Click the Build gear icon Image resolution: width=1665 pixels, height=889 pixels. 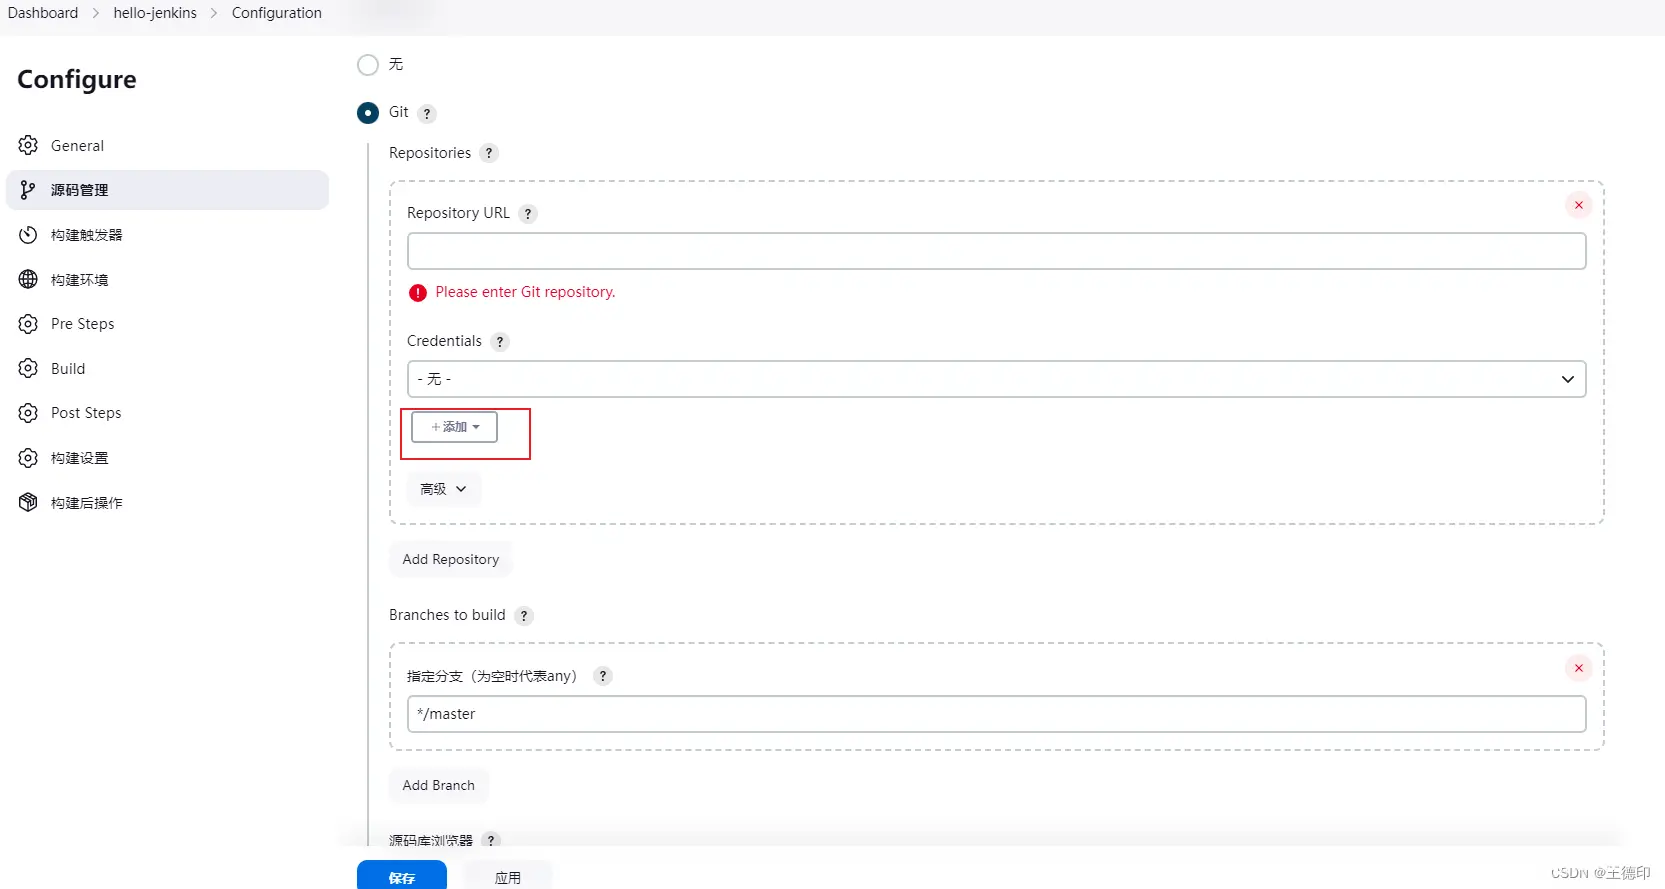click(x=28, y=368)
